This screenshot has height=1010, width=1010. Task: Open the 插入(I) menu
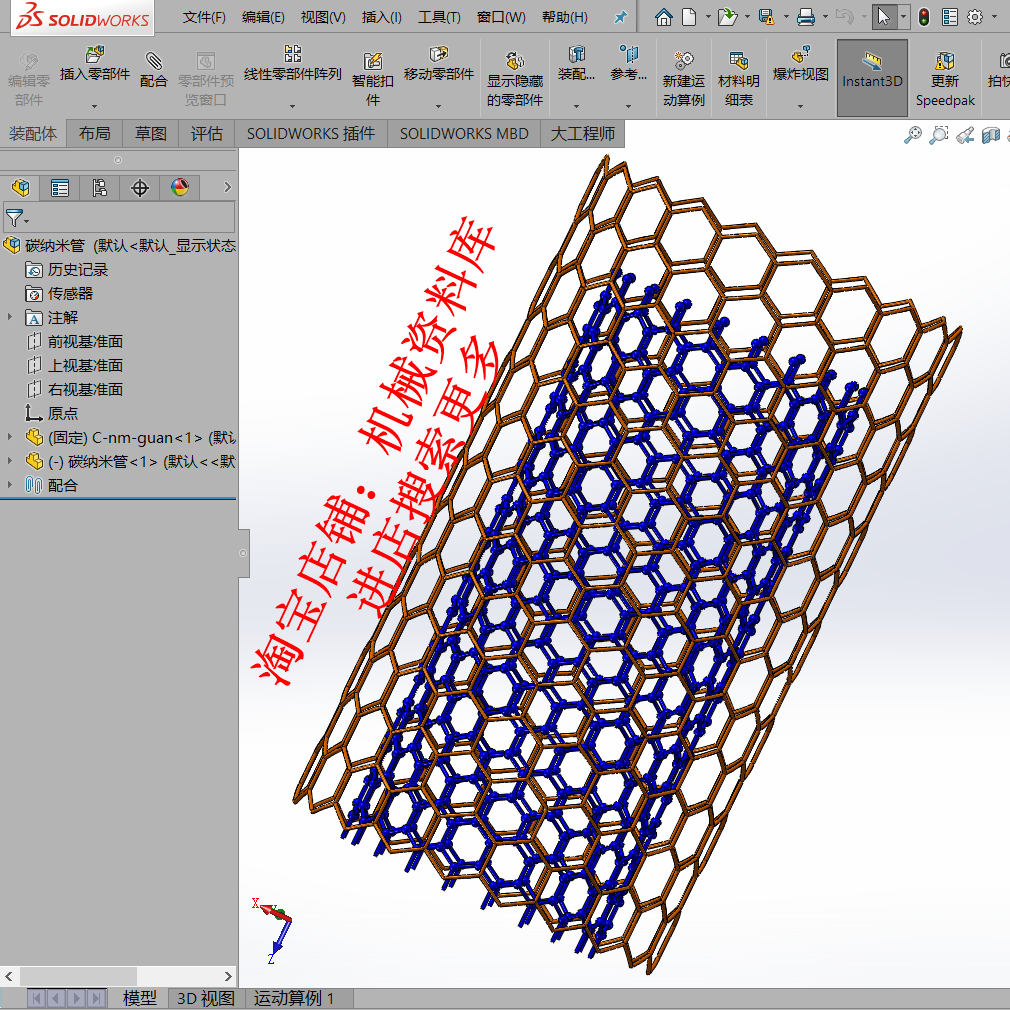click(x=380, y=16)
